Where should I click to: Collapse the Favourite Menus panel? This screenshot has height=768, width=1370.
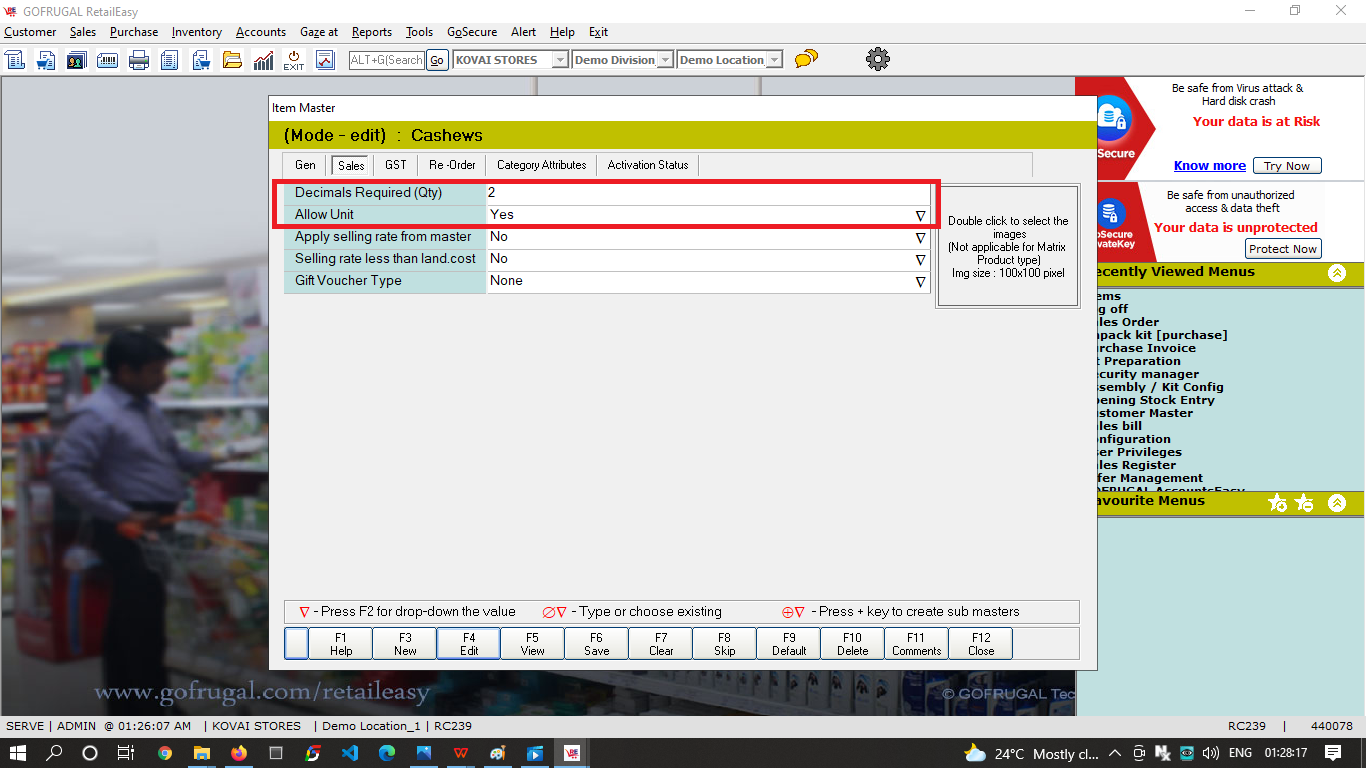click(x=1337, y=502)
